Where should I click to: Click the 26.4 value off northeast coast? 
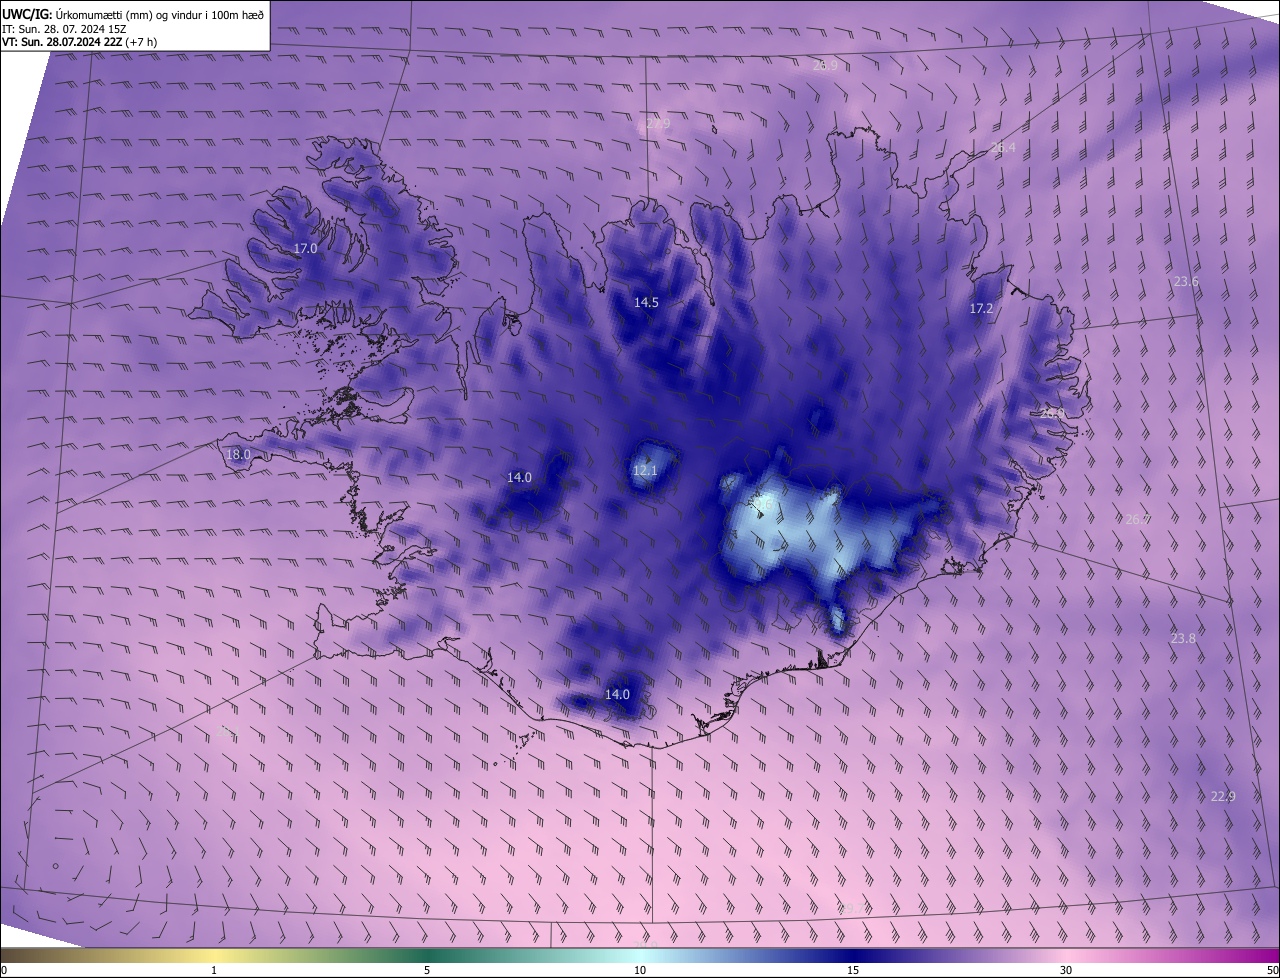click(1003, 147)
